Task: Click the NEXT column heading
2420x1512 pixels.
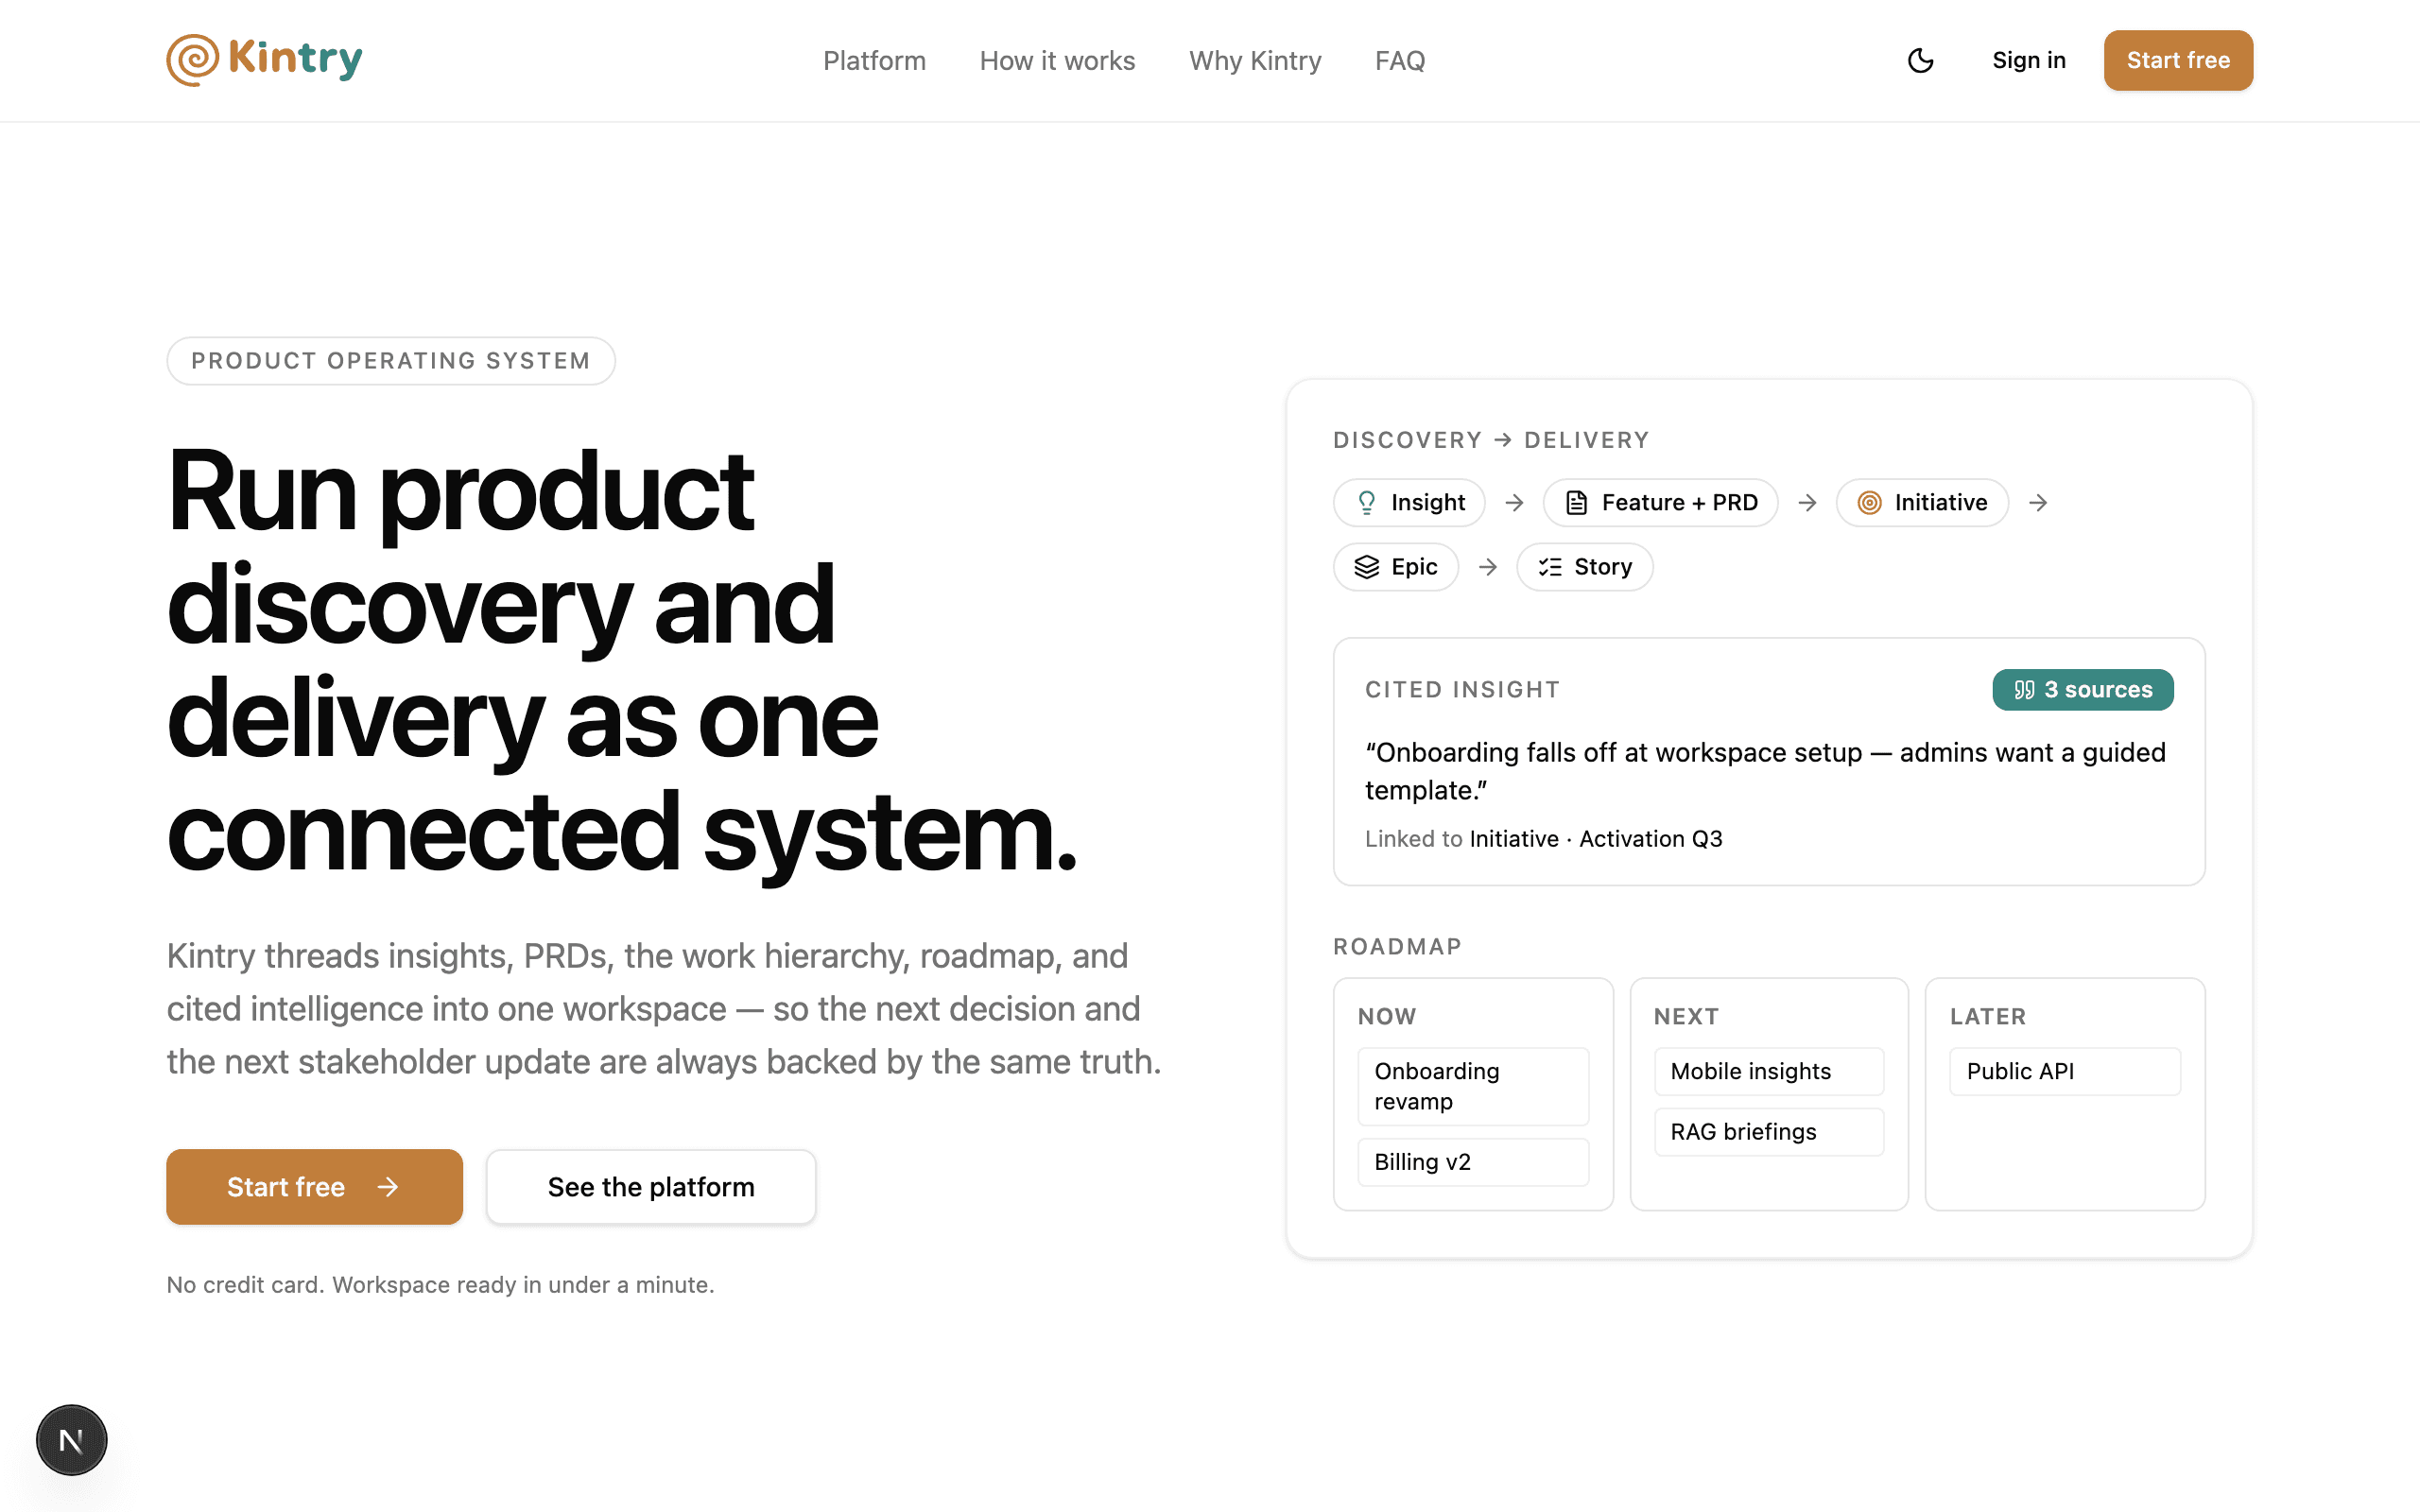Action: pyautogui.click(x=1686, y=1016)
